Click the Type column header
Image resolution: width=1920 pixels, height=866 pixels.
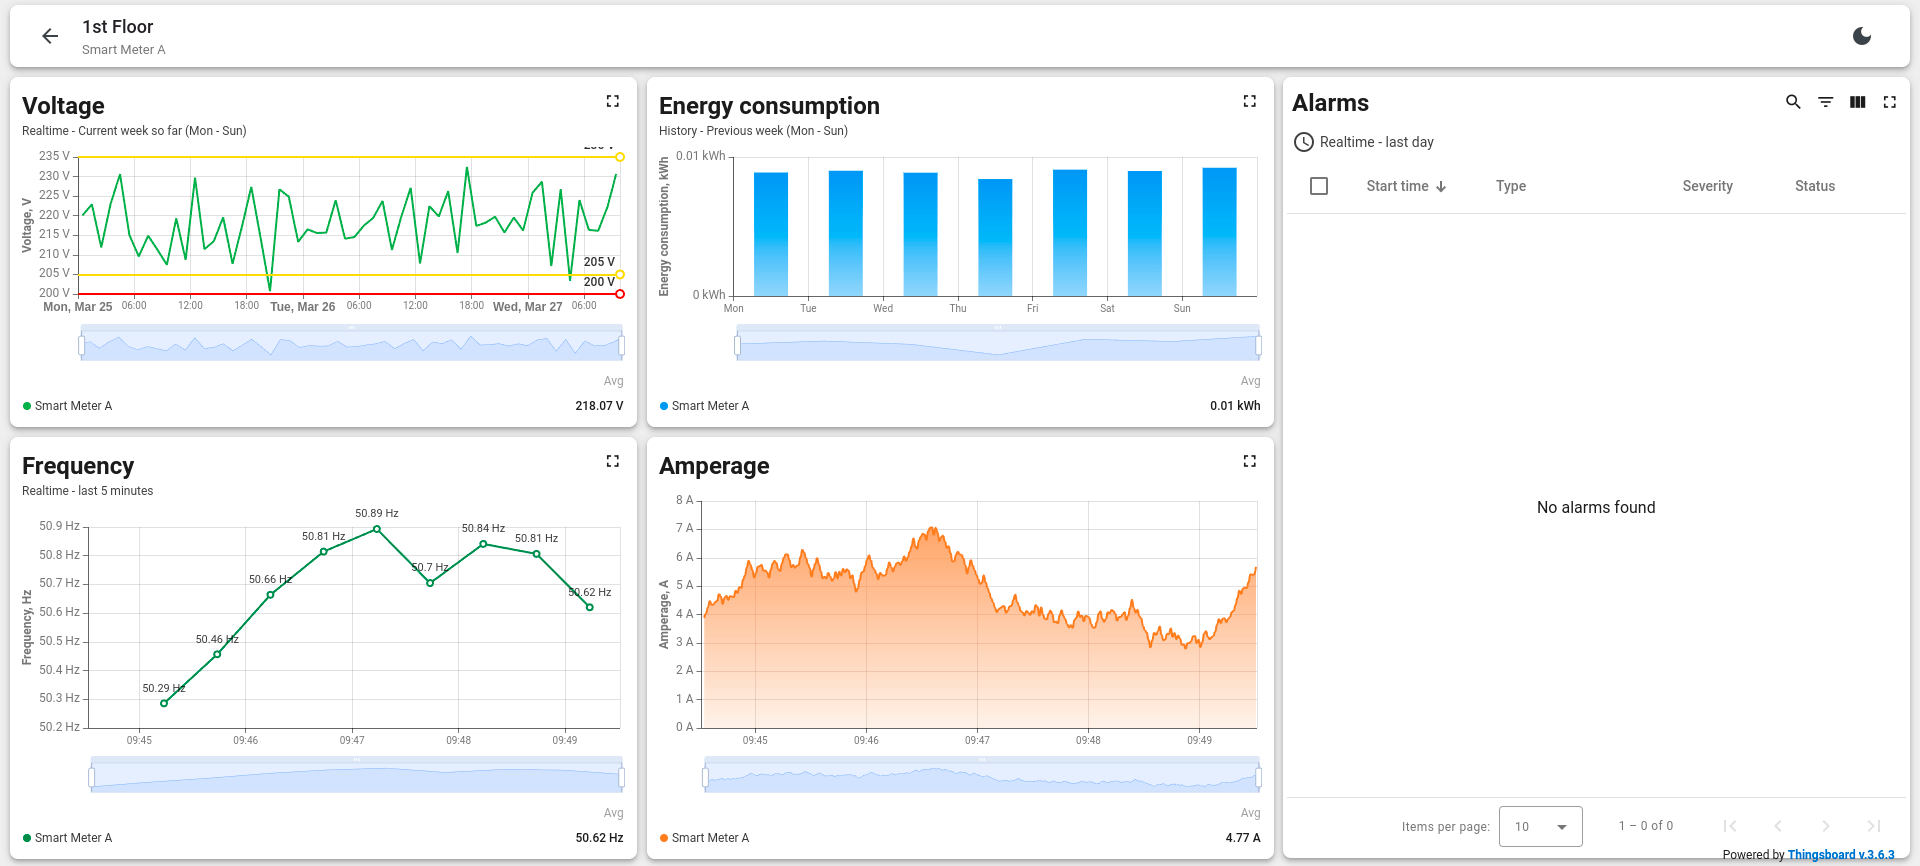tap(1510, 186)
